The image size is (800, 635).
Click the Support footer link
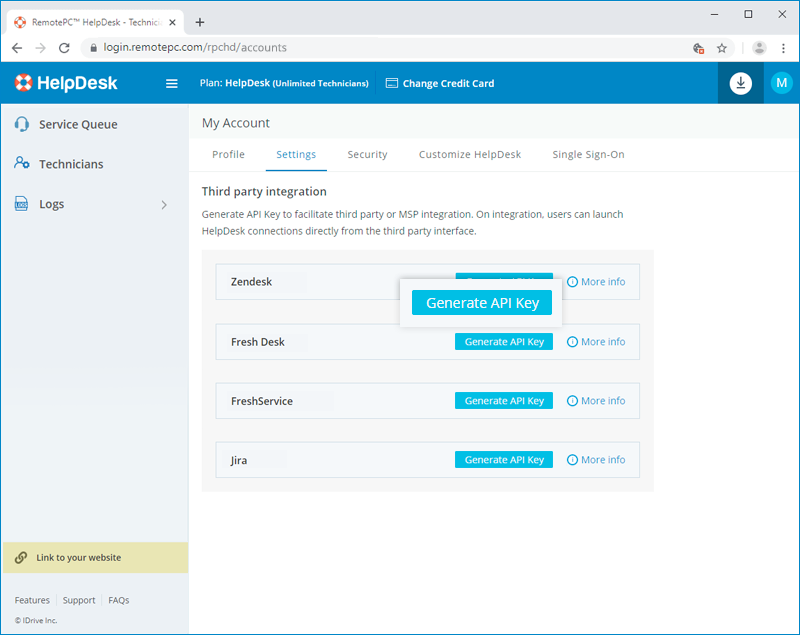coord(79,600)
